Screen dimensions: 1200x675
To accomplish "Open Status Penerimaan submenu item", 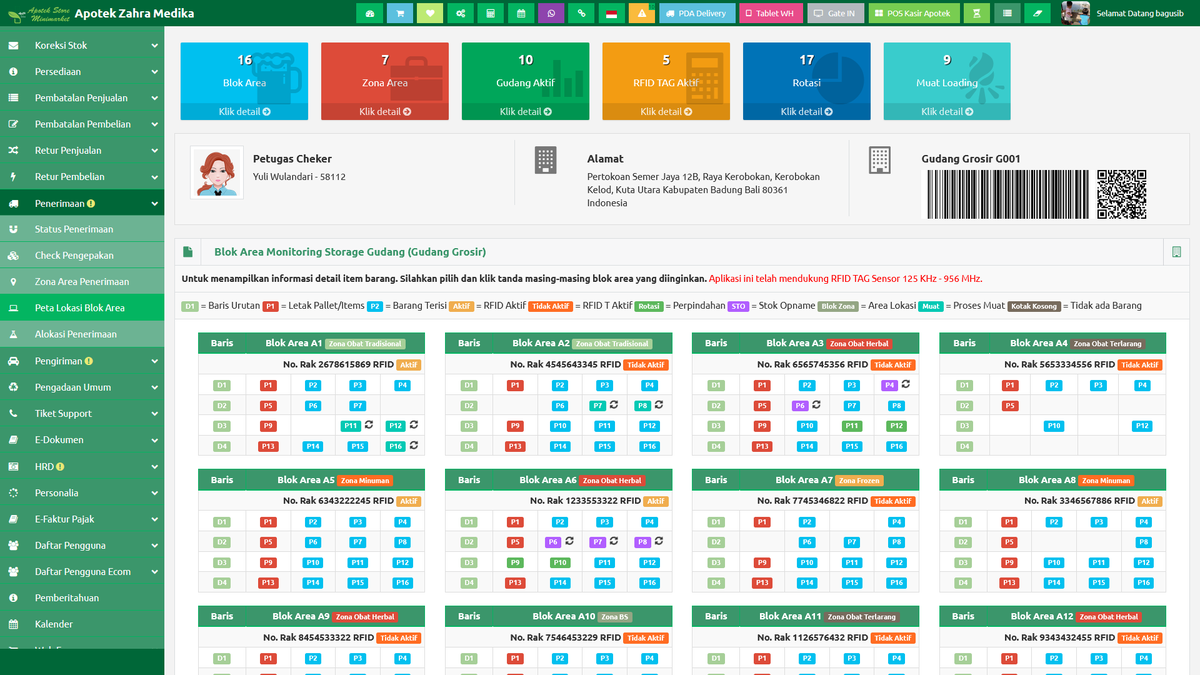I will pos(82,229).
